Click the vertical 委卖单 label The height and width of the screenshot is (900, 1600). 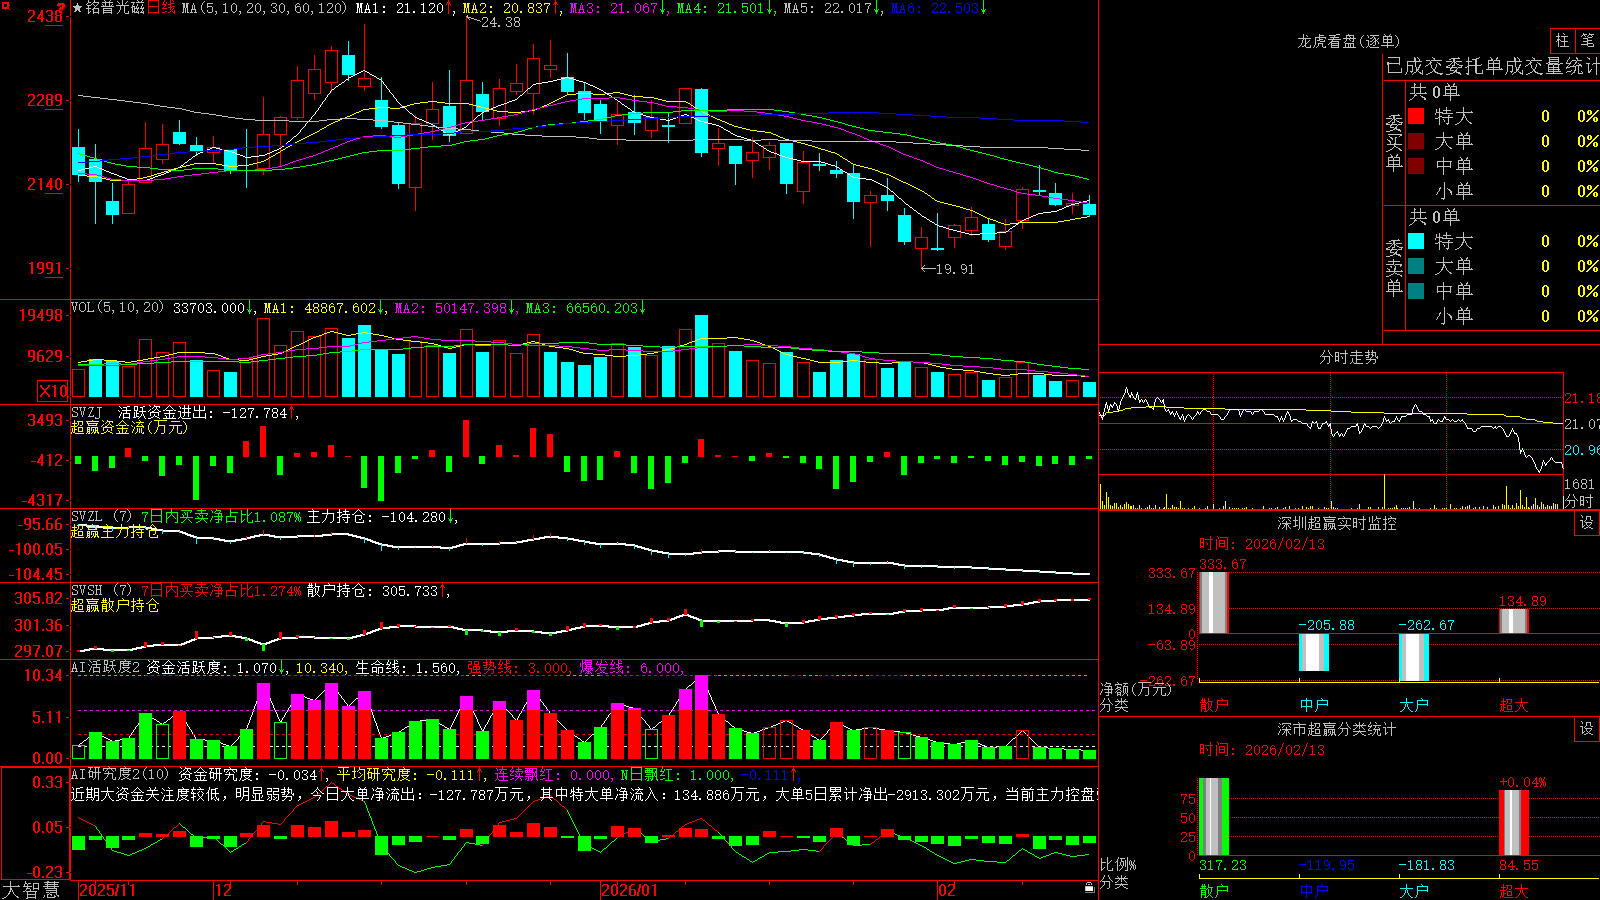coord(1394,267)
